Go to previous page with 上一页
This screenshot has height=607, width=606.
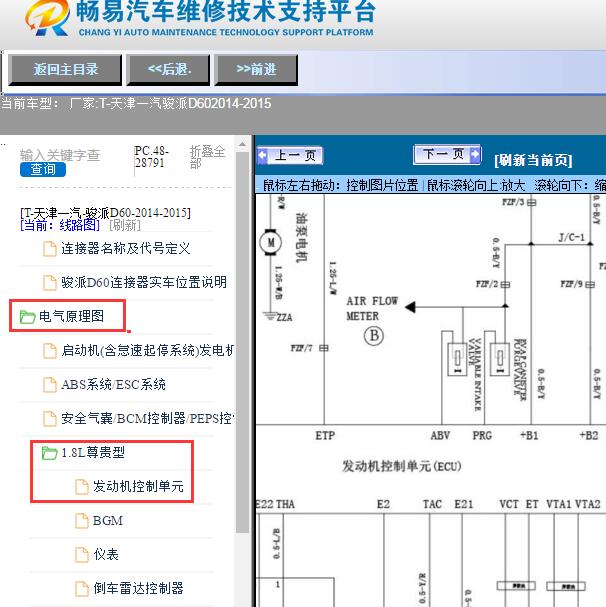pyautogui.click(x=290, y=156)
